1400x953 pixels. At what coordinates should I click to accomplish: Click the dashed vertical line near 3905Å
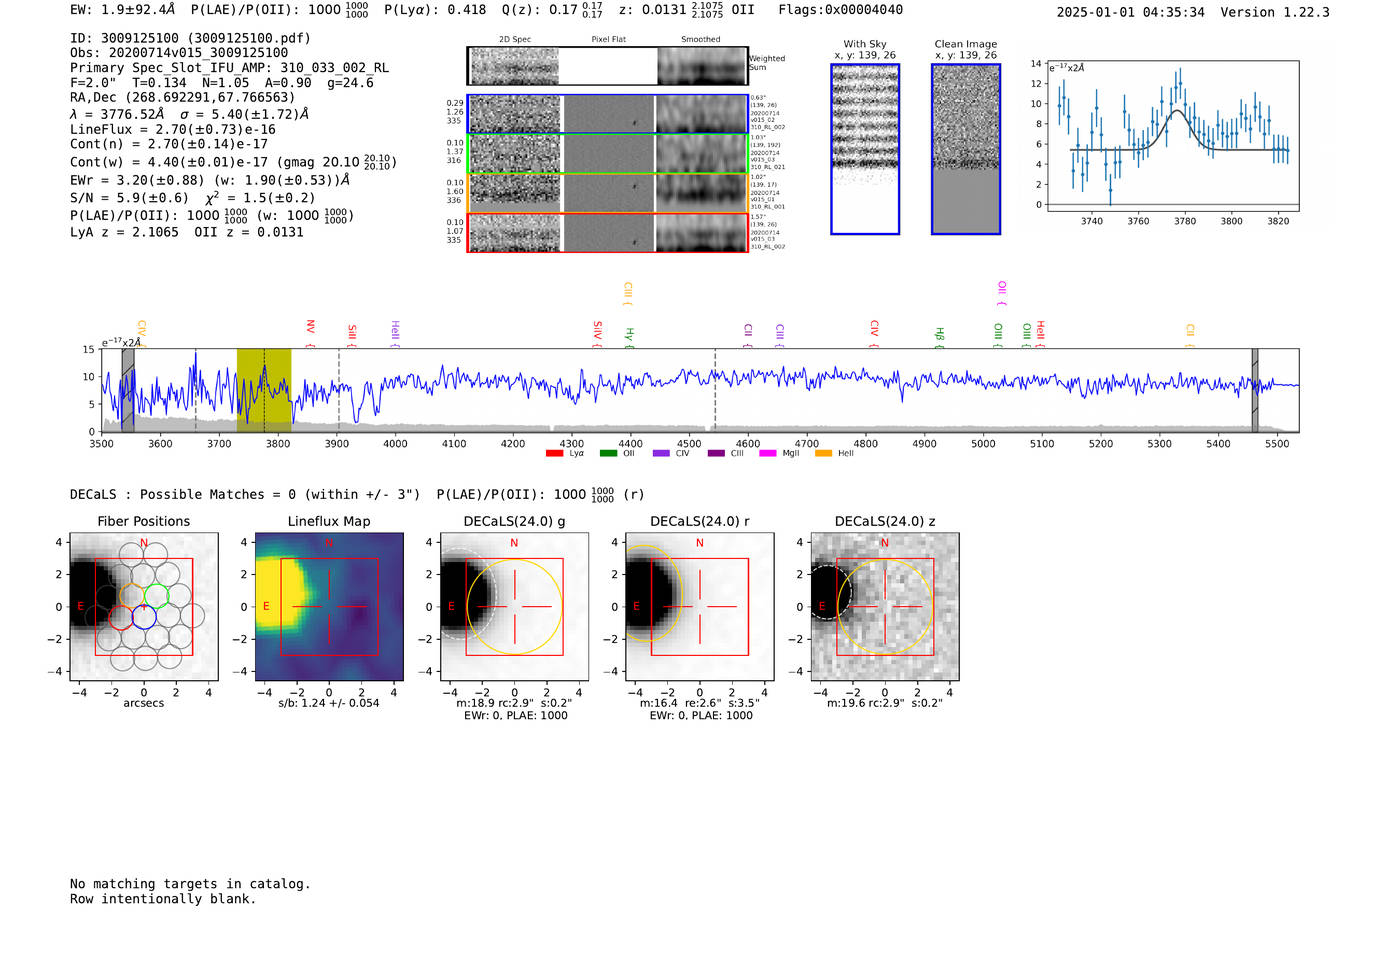click(x=339, y=390)
